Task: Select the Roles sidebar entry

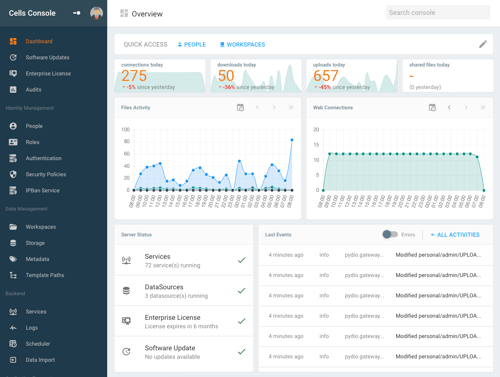Action: [x=32, y=142]
